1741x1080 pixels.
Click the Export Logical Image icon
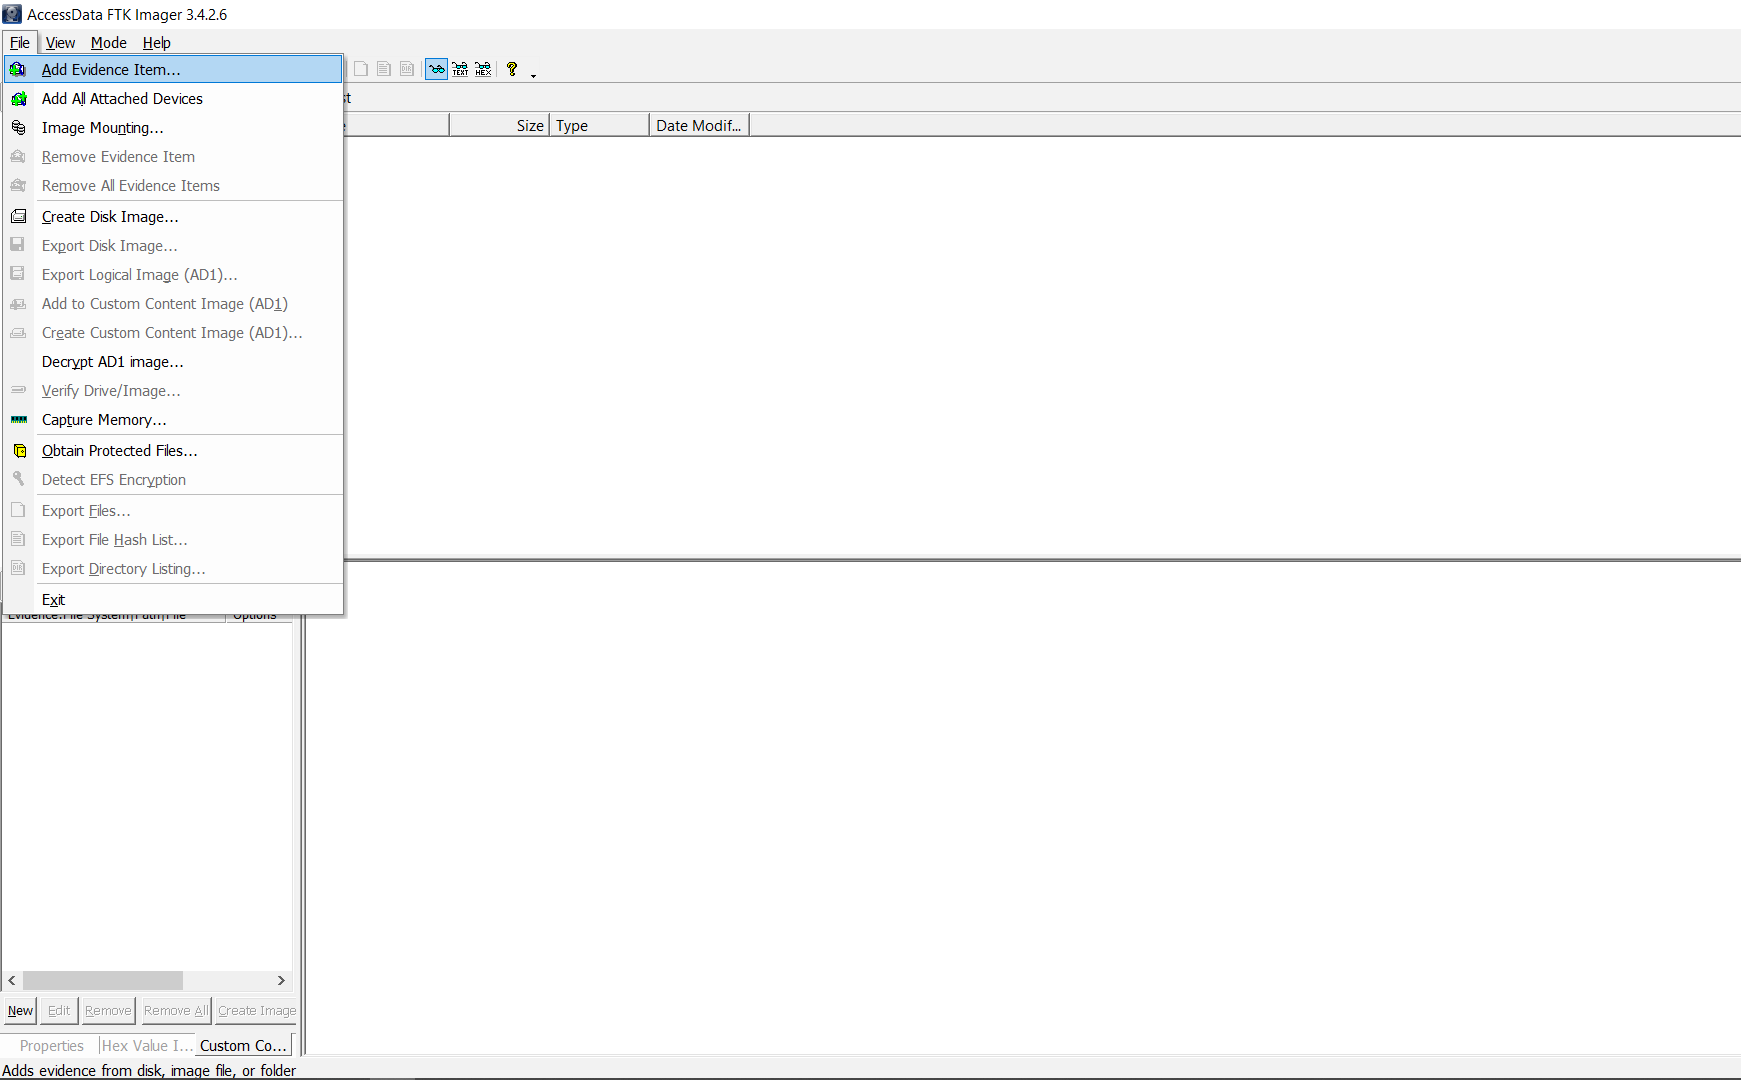click(18, 274)
